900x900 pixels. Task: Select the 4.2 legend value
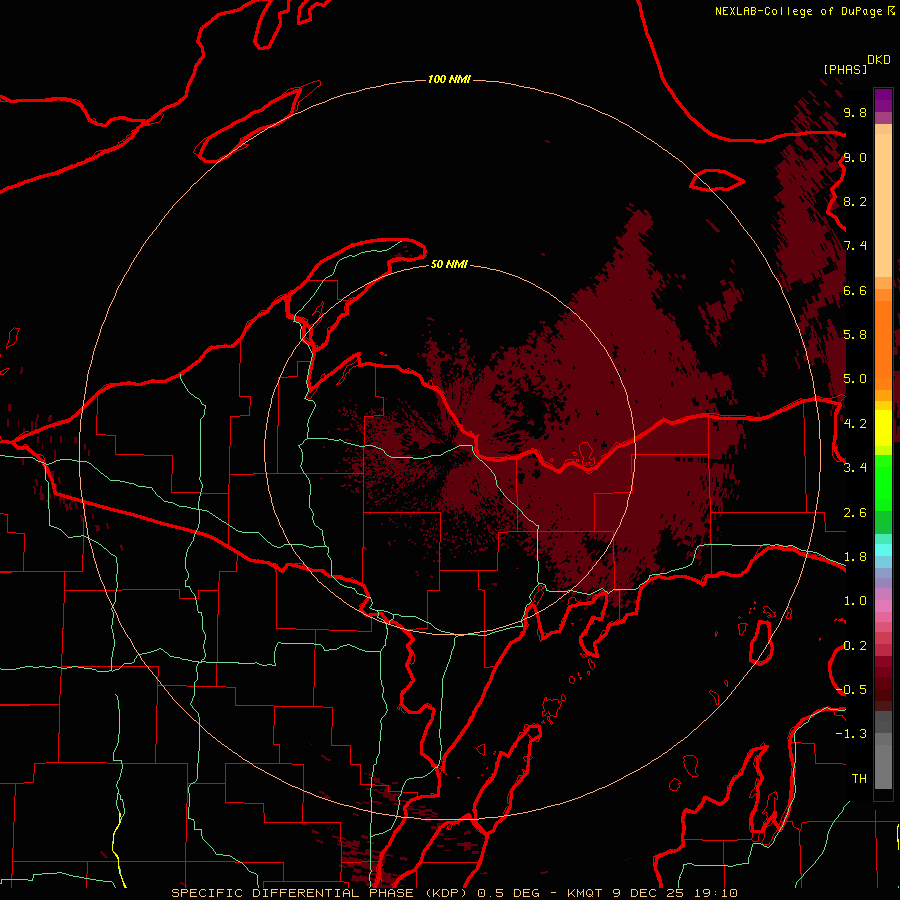tap(855, 424)
